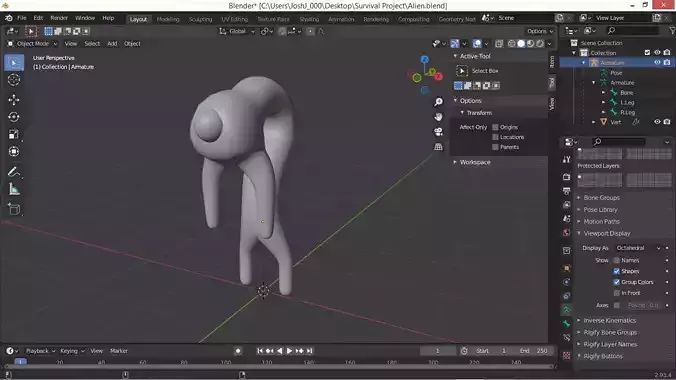This screenshot has width=676, height=380.
Task: Click the timeline horizontal scrollbar
Action: [278, 367]
